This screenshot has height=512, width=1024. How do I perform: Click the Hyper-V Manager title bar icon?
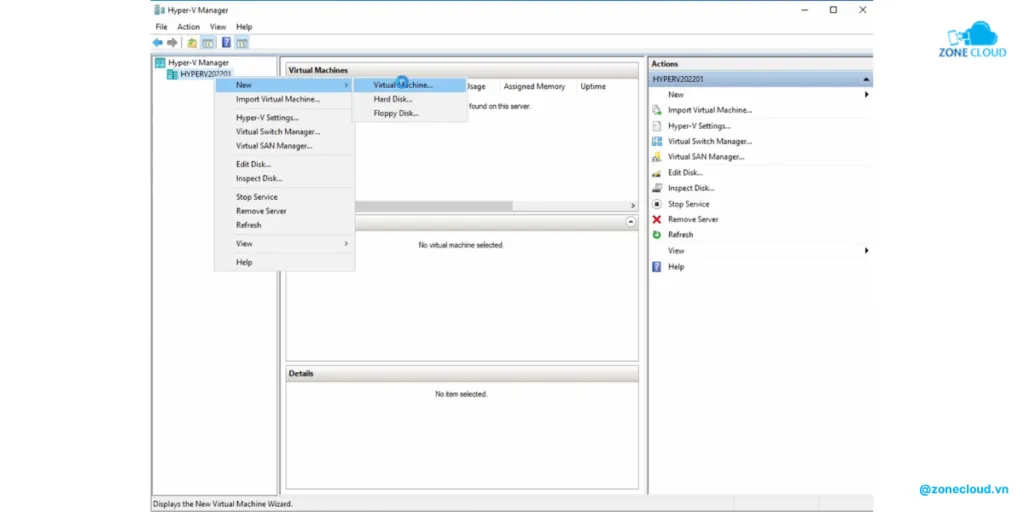click(x=159, y=10)
